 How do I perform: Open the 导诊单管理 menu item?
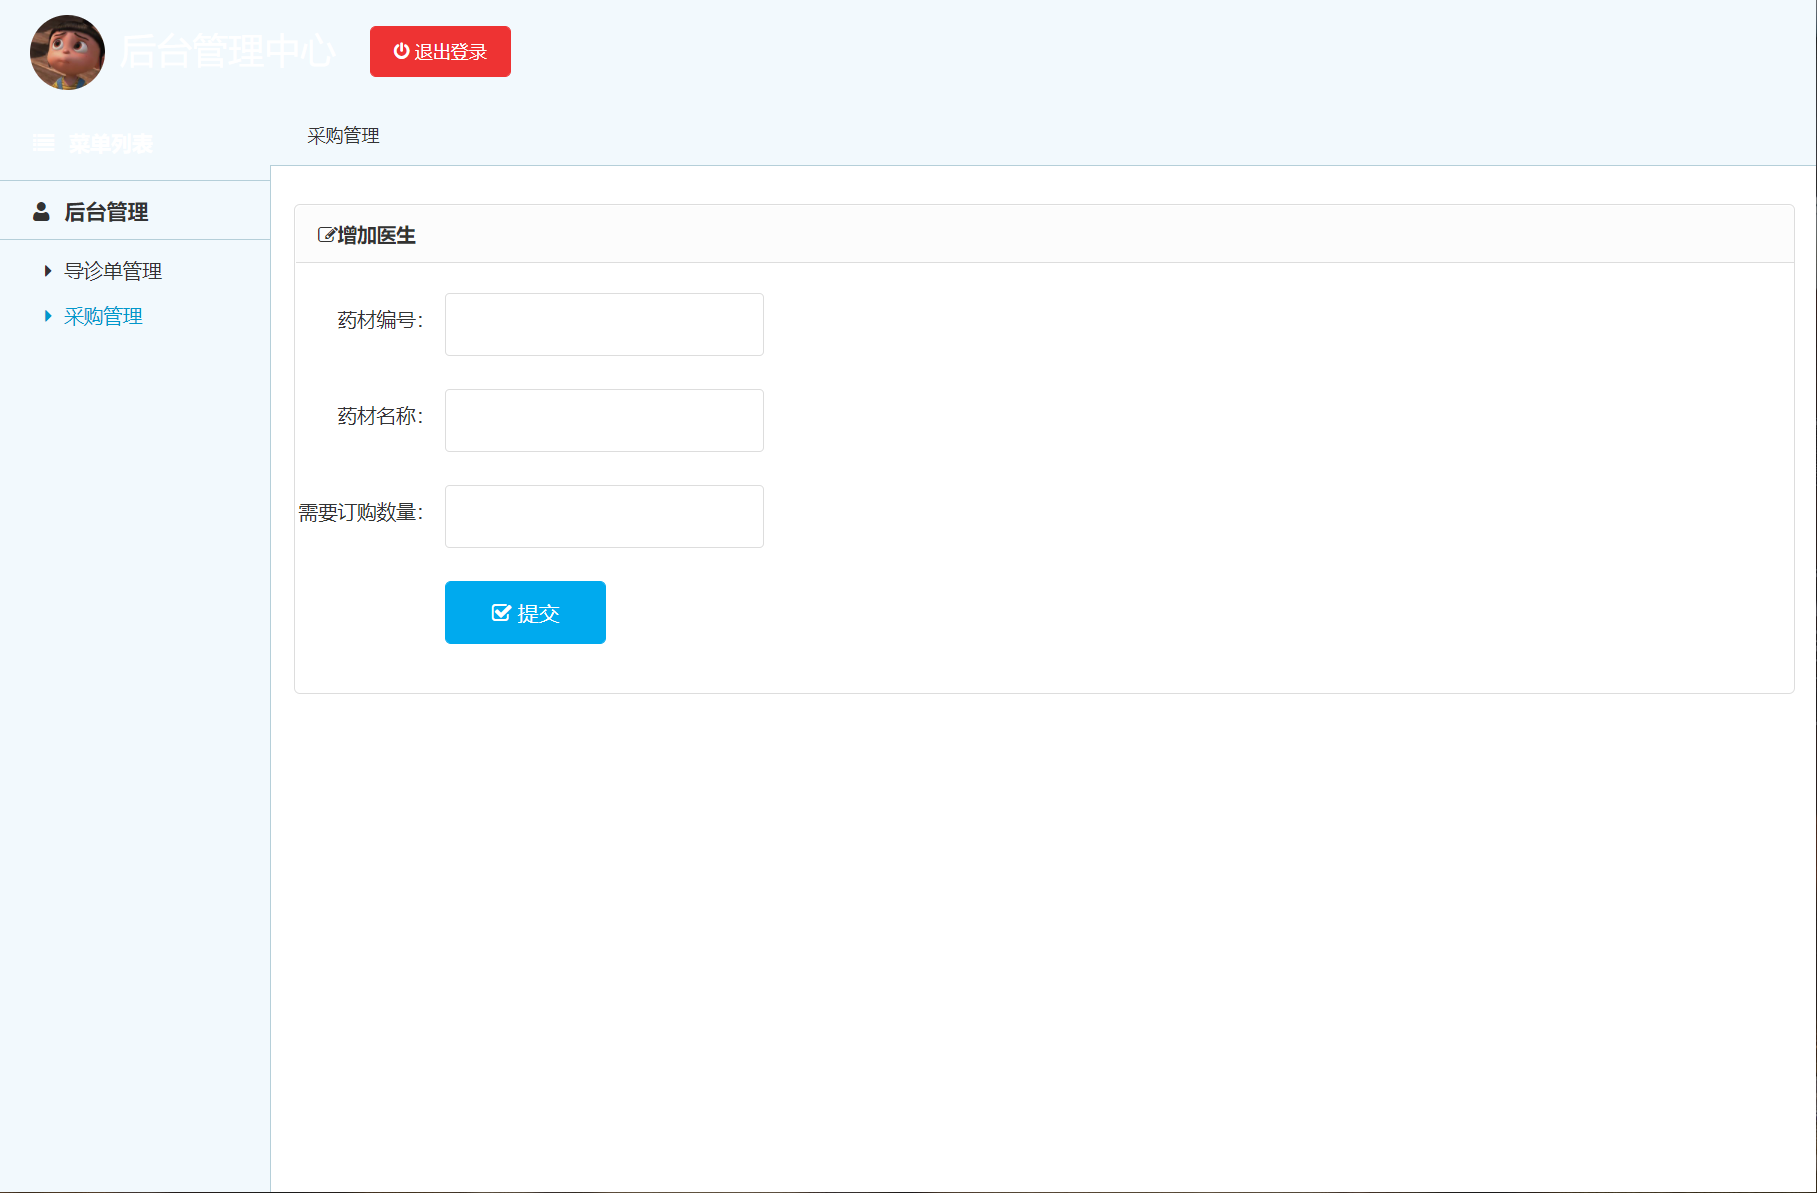113,271
